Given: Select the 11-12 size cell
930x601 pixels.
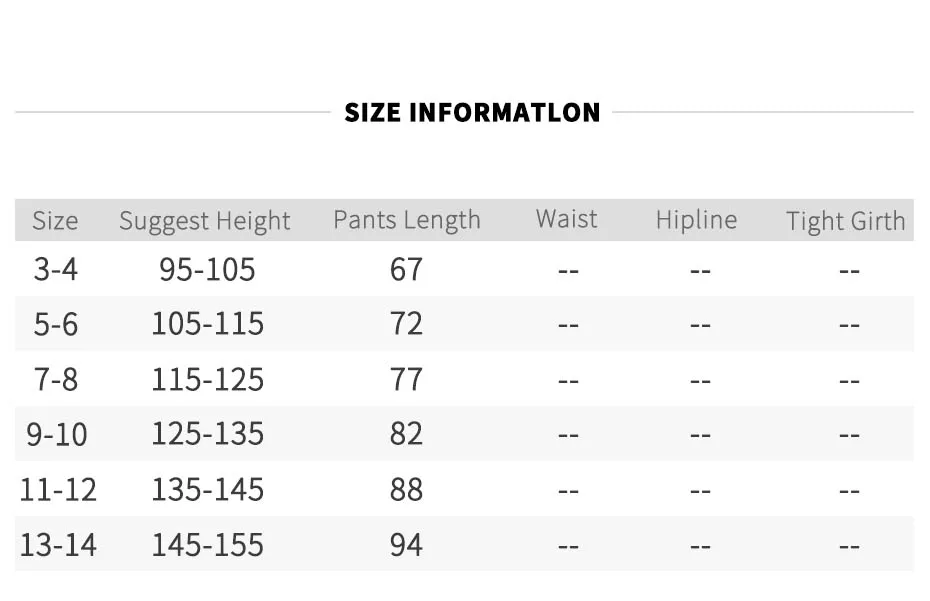Looking at the screenshot, I should [x=58, y=489].
